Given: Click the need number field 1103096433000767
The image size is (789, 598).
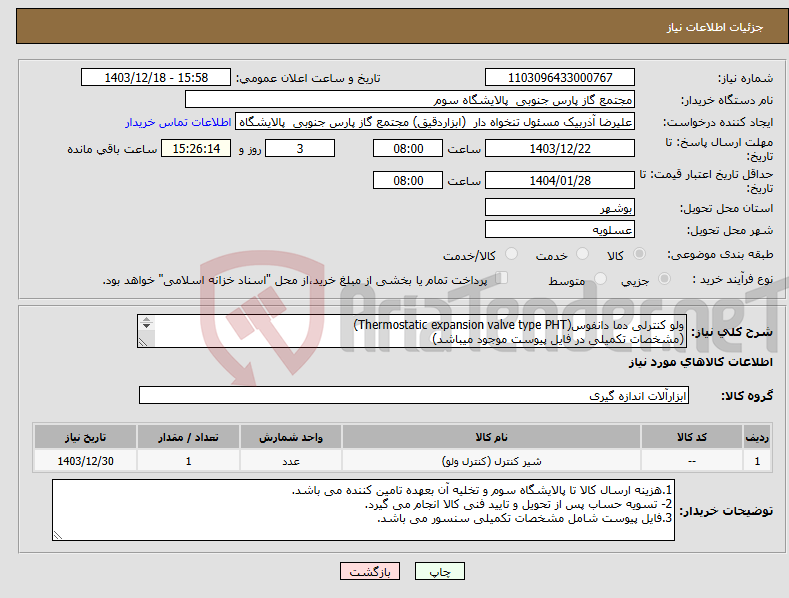Looking at the screenshot, I should click(x=560, y=78).
